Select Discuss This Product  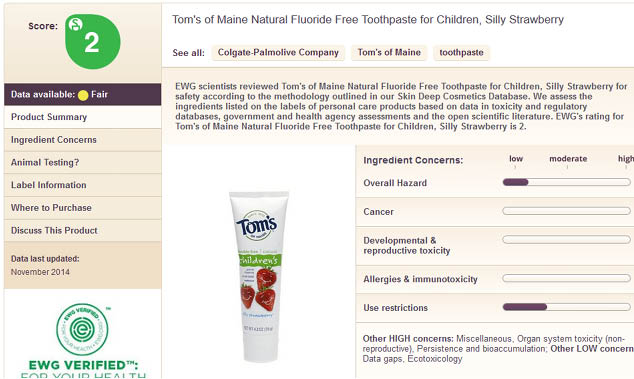tap(82, 231)
